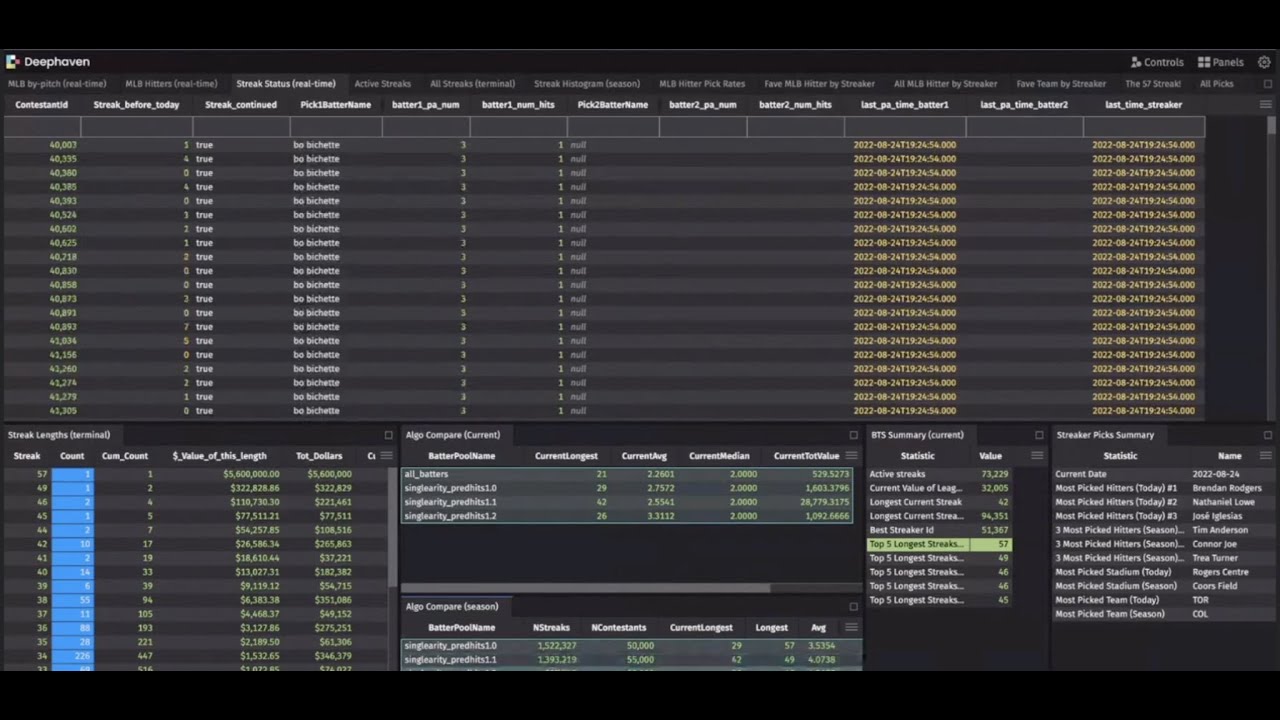Maximize the Streaker Picks Summary panel

[x=1268, y=435]
